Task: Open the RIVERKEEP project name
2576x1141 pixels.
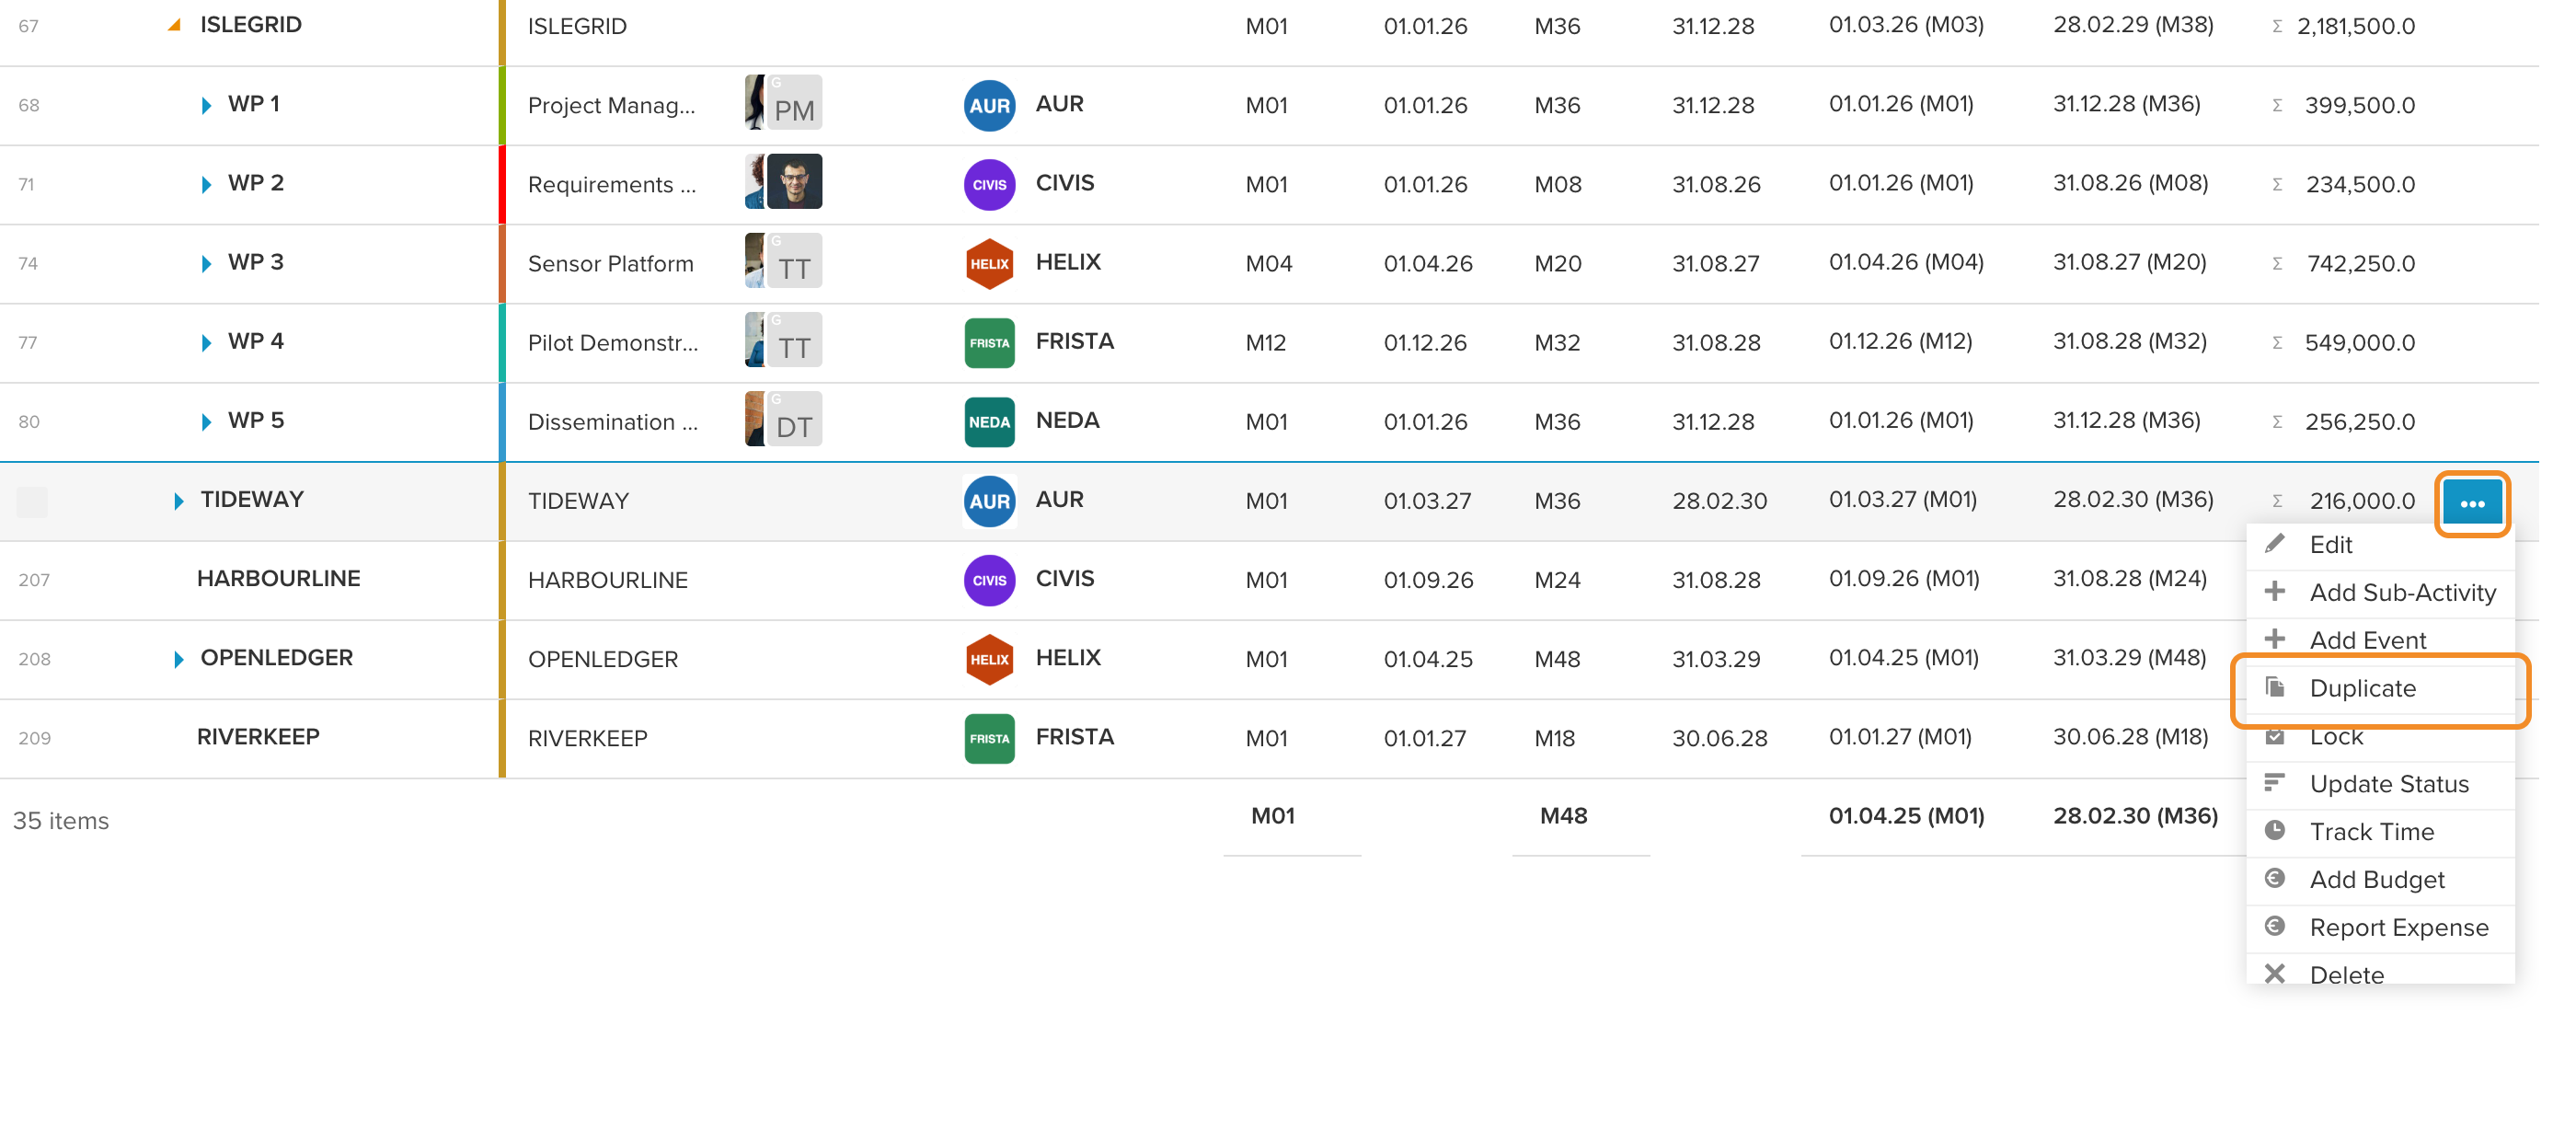Action: click(258, 736)
